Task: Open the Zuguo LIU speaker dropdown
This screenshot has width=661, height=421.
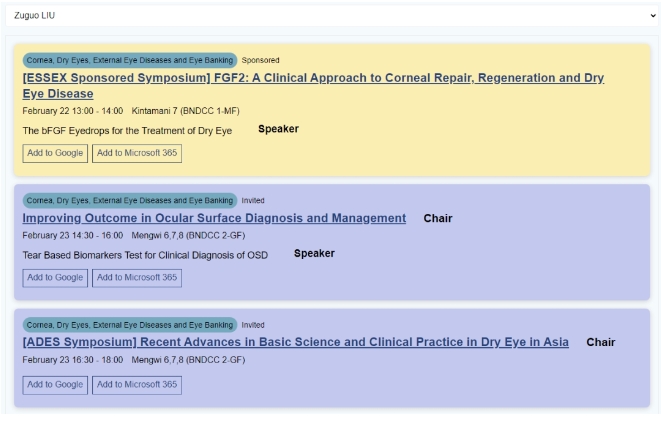Action: (x=330, y=16)
